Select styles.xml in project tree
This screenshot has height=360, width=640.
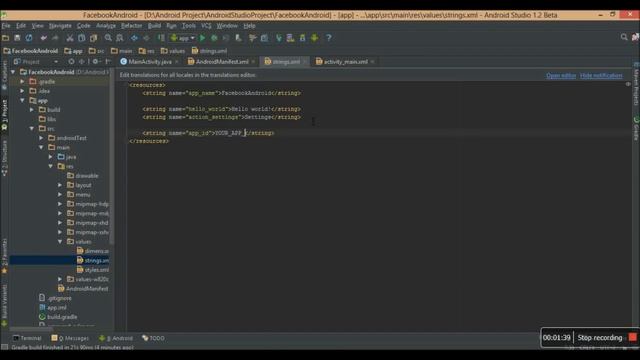(x=93, y=270)
